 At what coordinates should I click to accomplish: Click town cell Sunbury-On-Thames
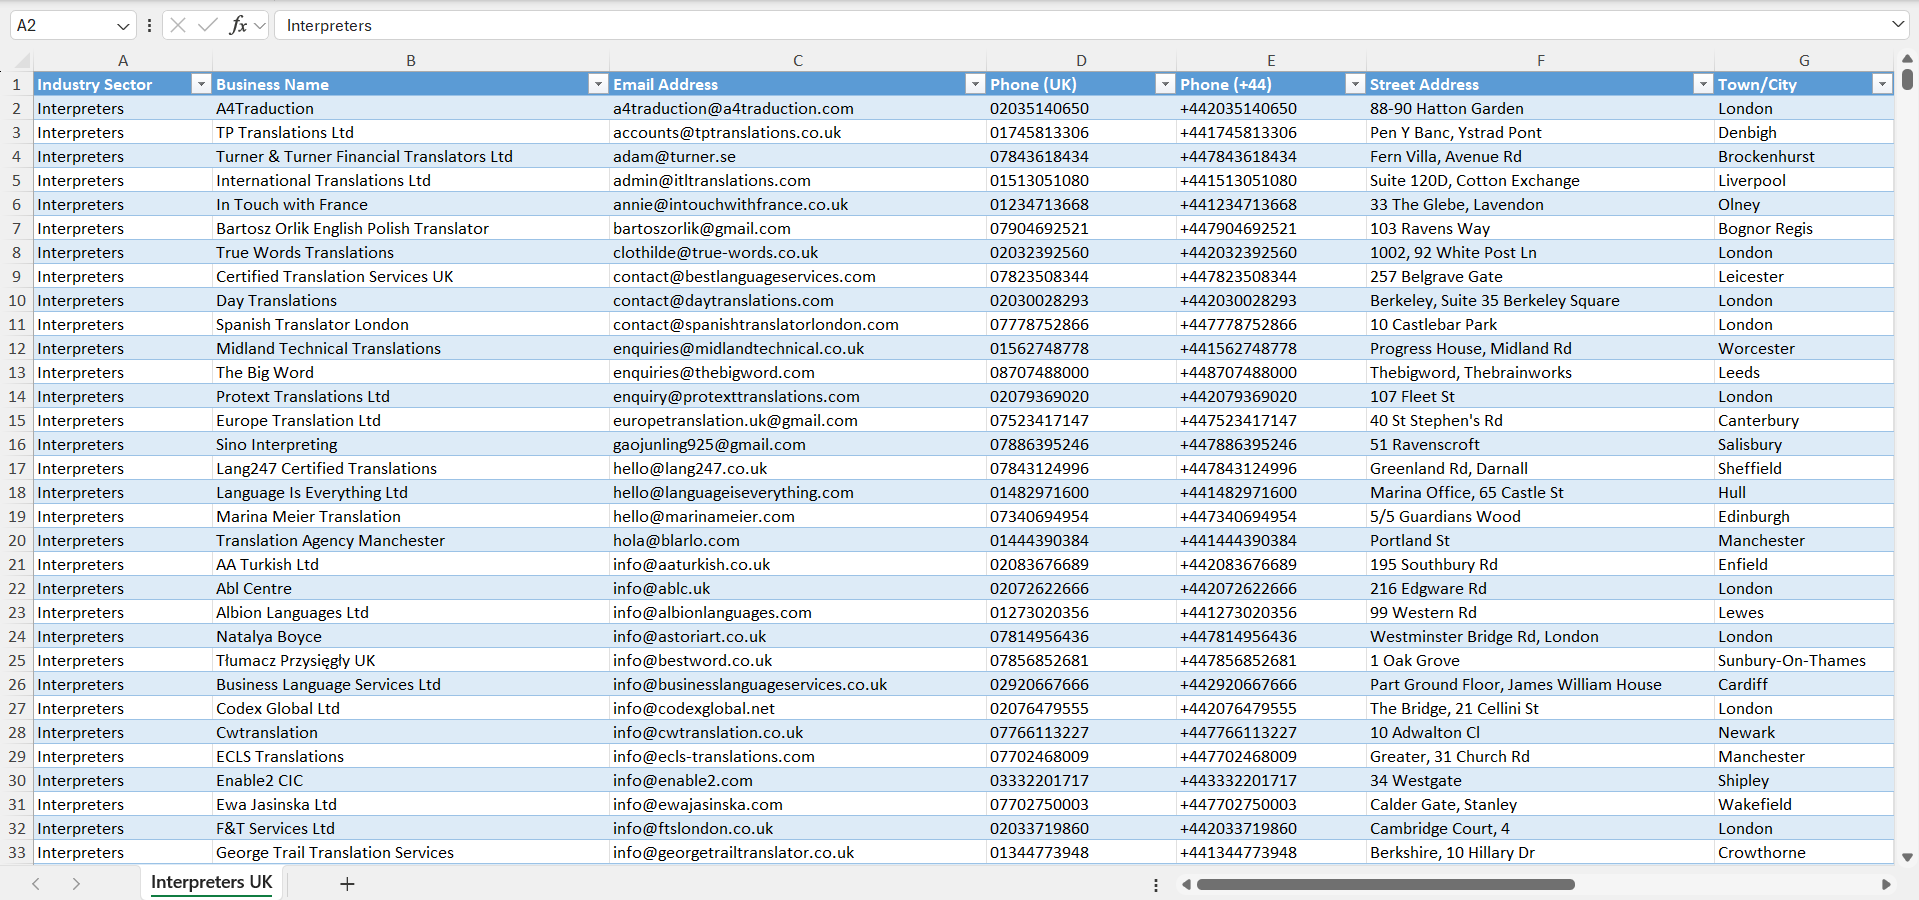click(x=1804, y=660)
